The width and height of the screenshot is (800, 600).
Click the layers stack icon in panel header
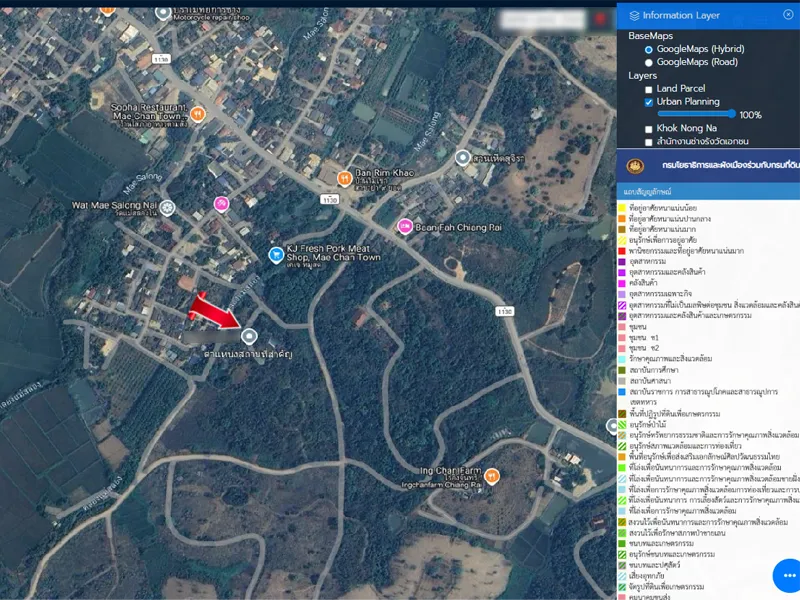pyautogui.click(x=634, y=15)
